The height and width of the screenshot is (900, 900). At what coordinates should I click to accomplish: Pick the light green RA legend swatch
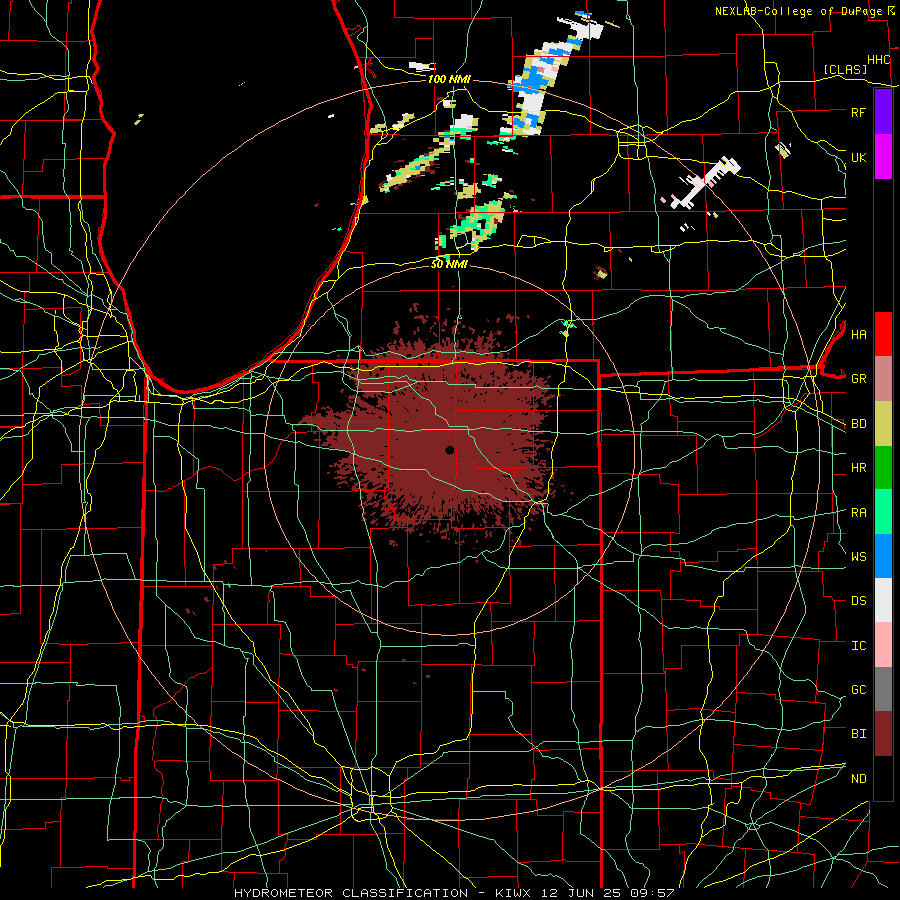[x=883, y=511]
